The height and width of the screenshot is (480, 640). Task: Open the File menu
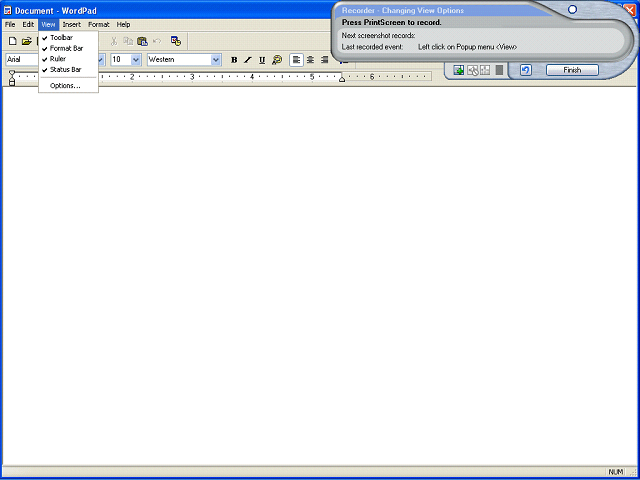pos(10,24)
